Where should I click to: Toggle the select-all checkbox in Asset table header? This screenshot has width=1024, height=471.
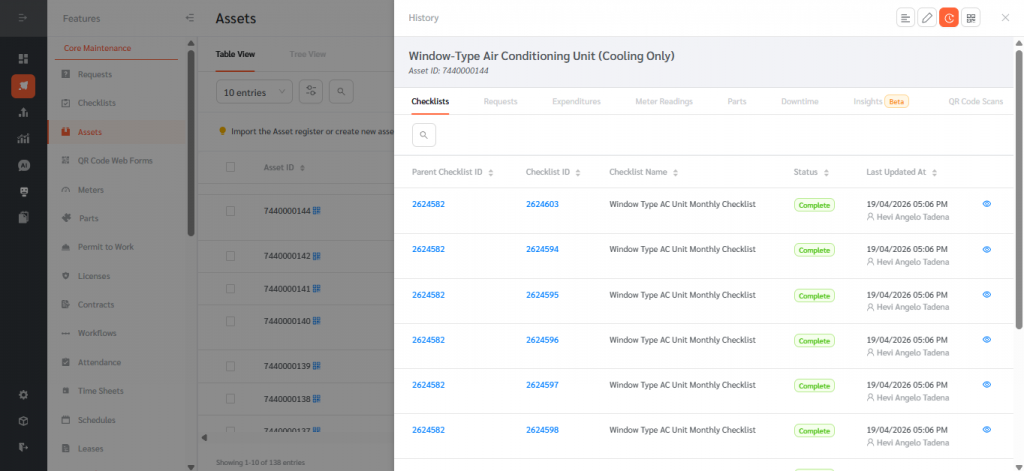tap(231, 168)
